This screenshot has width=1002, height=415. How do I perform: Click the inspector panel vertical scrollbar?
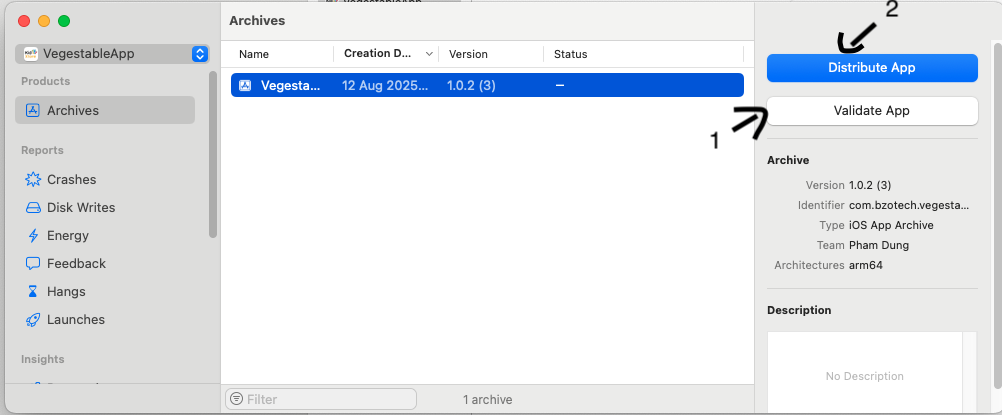point(998,214)
